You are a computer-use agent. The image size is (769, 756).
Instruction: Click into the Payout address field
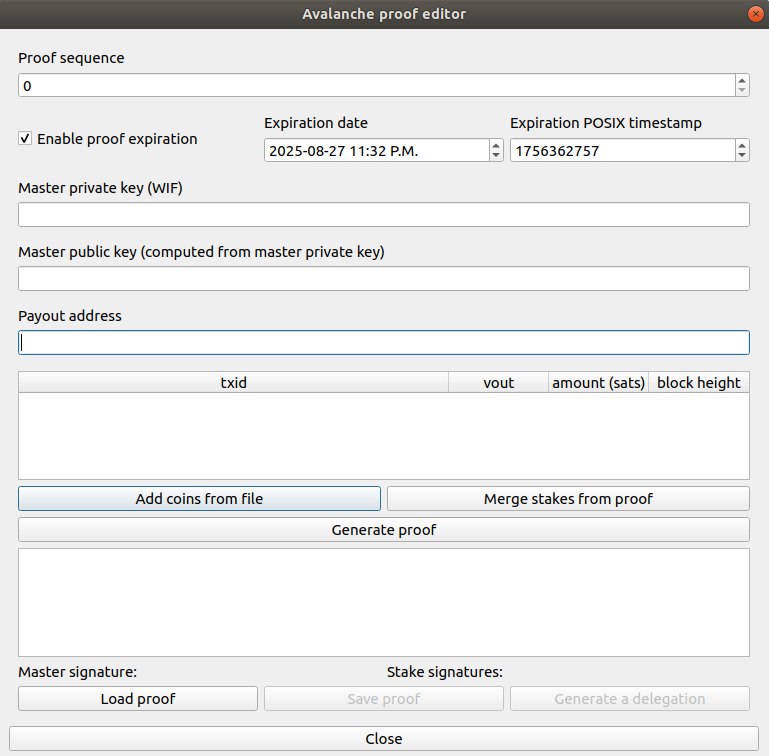pos(383,342)
